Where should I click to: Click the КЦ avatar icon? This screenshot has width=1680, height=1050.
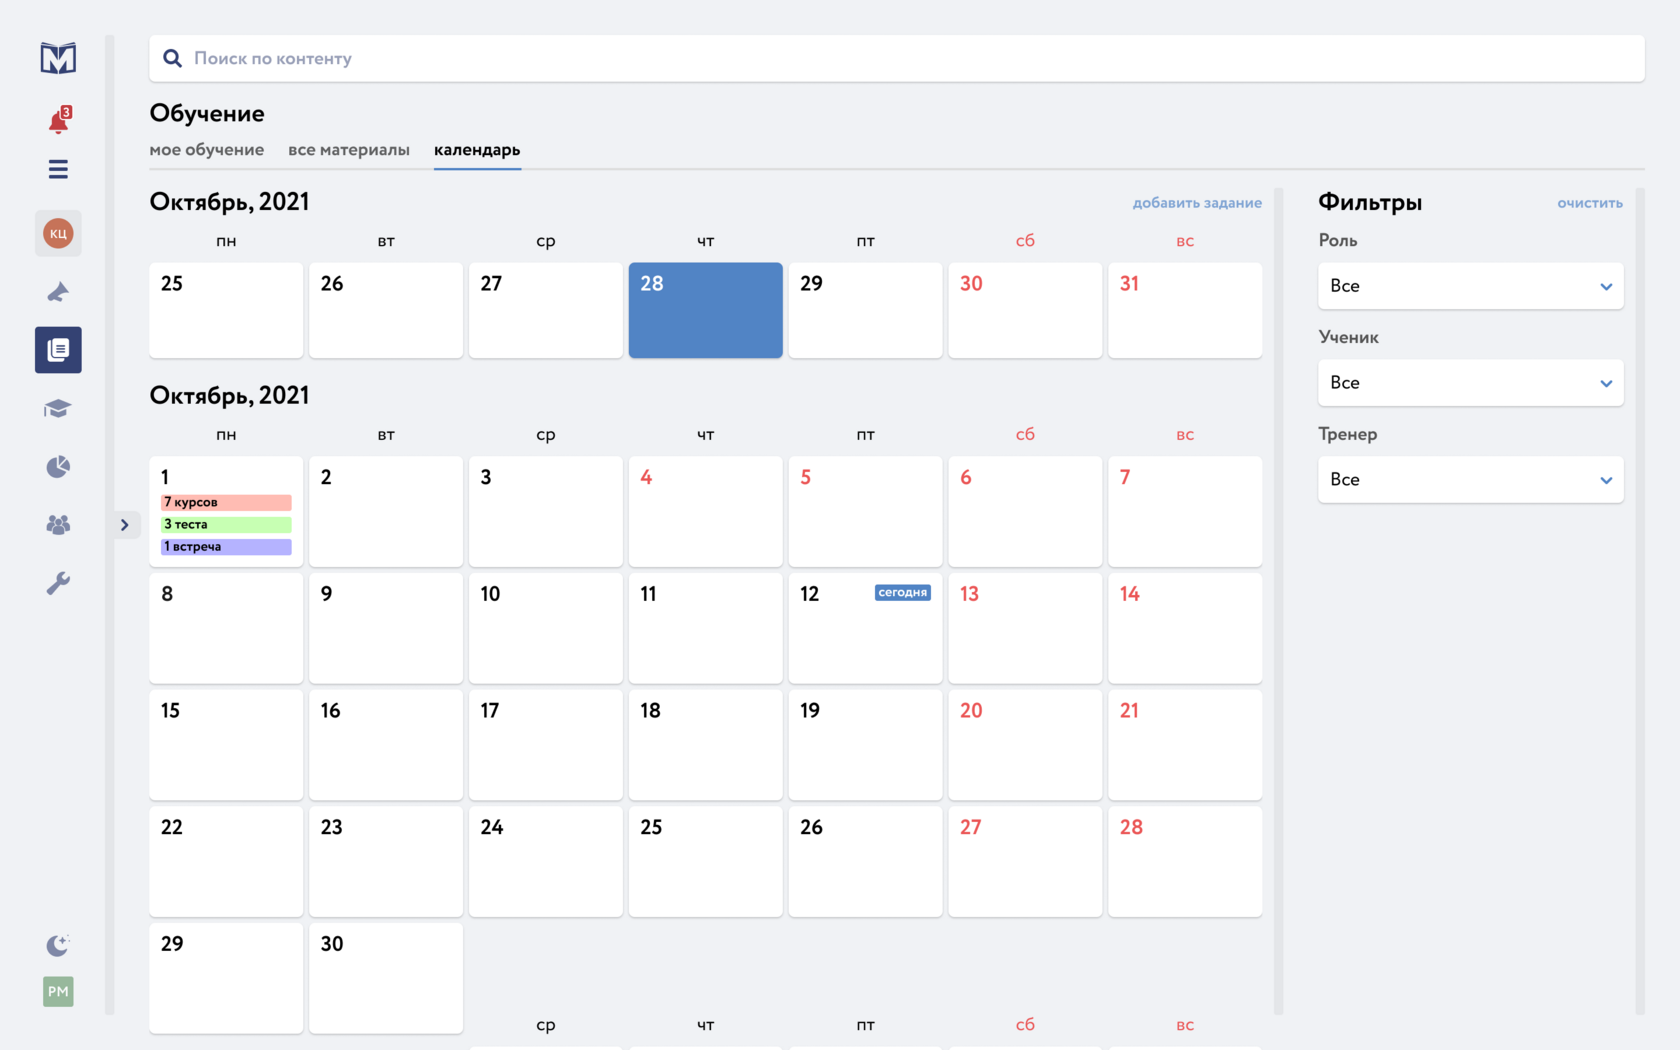point(58,233)
